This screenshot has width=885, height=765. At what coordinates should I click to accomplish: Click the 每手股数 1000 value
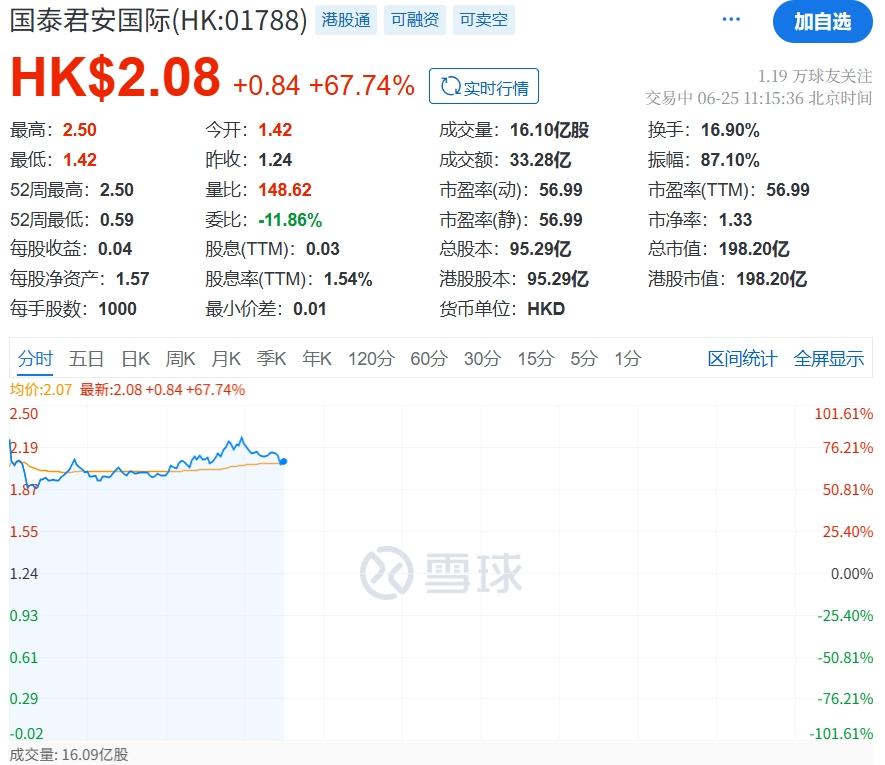point(117,309)
